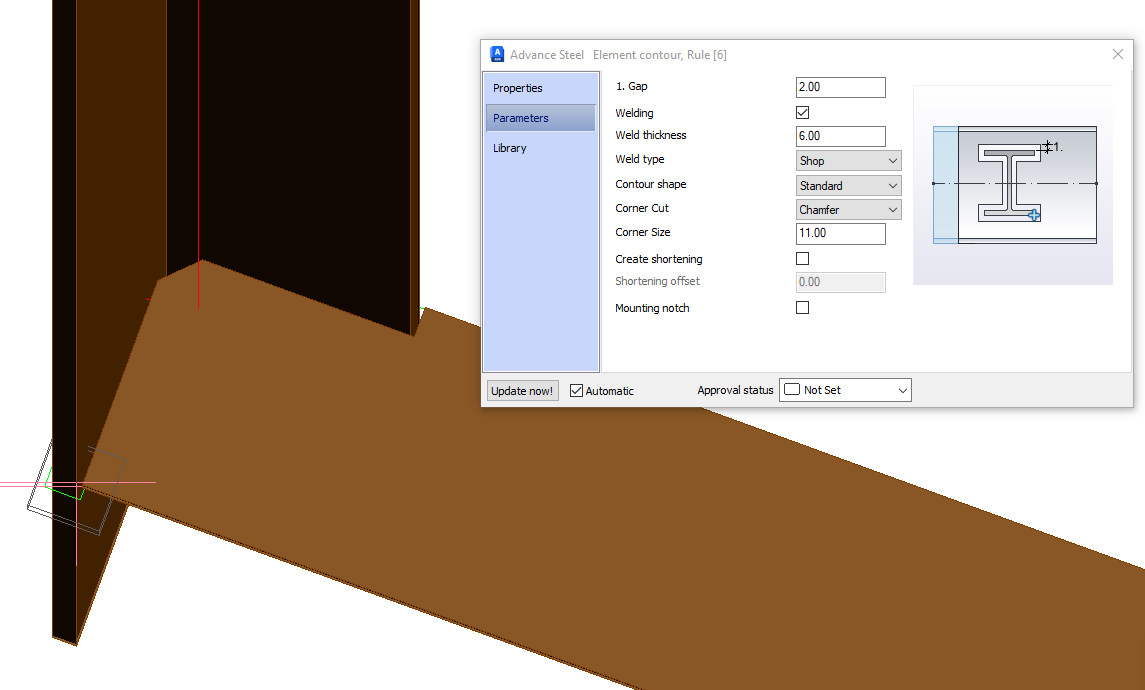Screen dimensions: 1145x690
Task: Click the 'Weld type' label
Action: coord(640,159)
